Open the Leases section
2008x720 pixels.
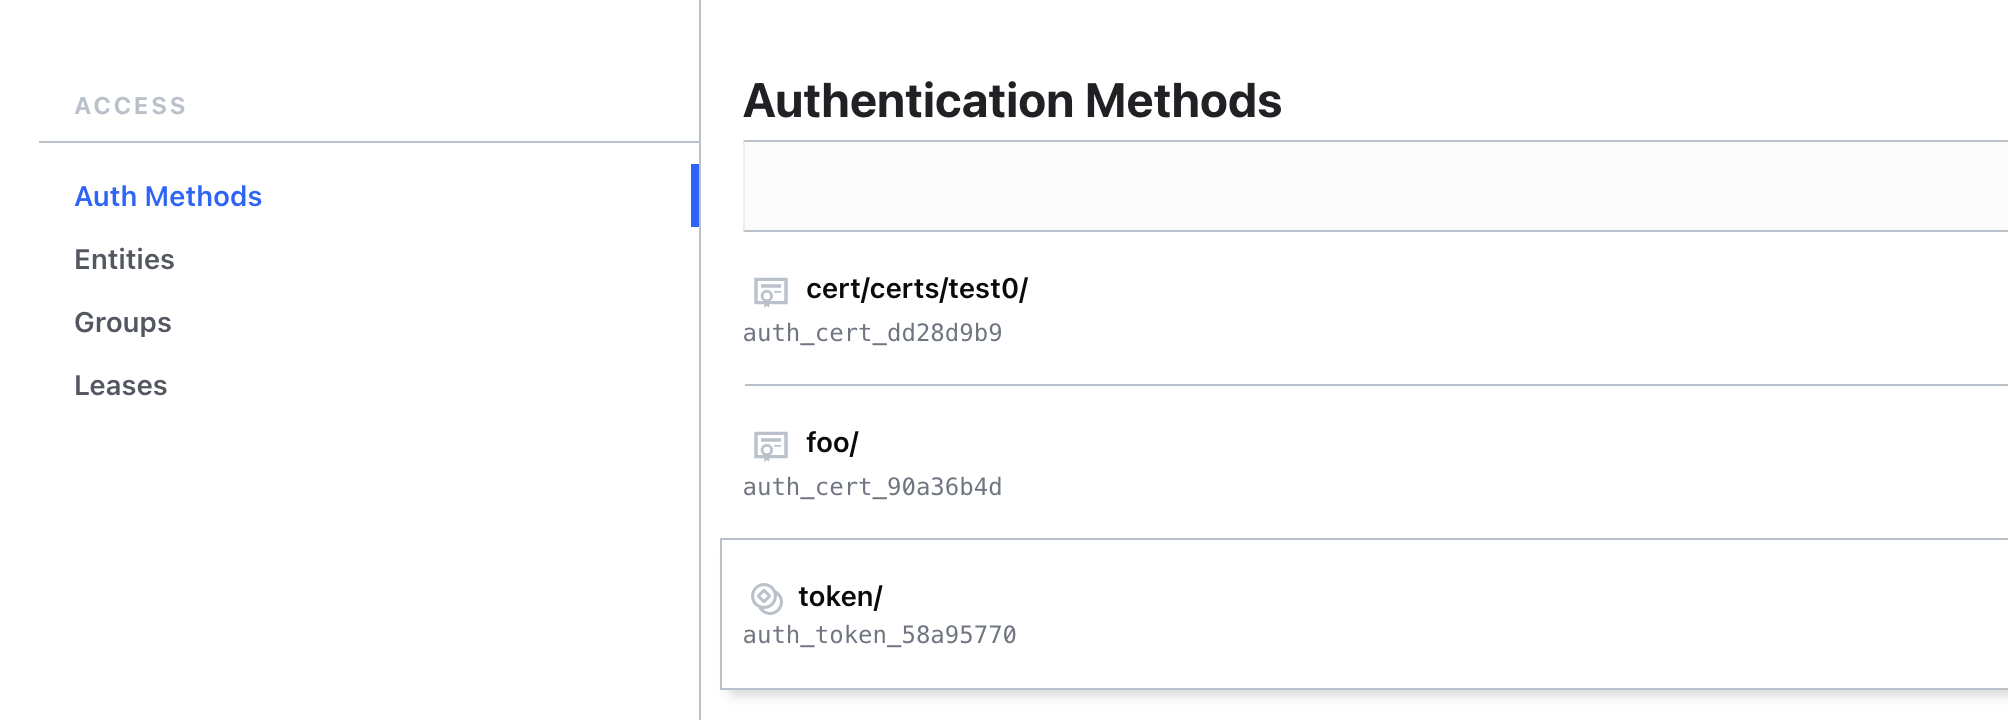click(x=120, y=385)
